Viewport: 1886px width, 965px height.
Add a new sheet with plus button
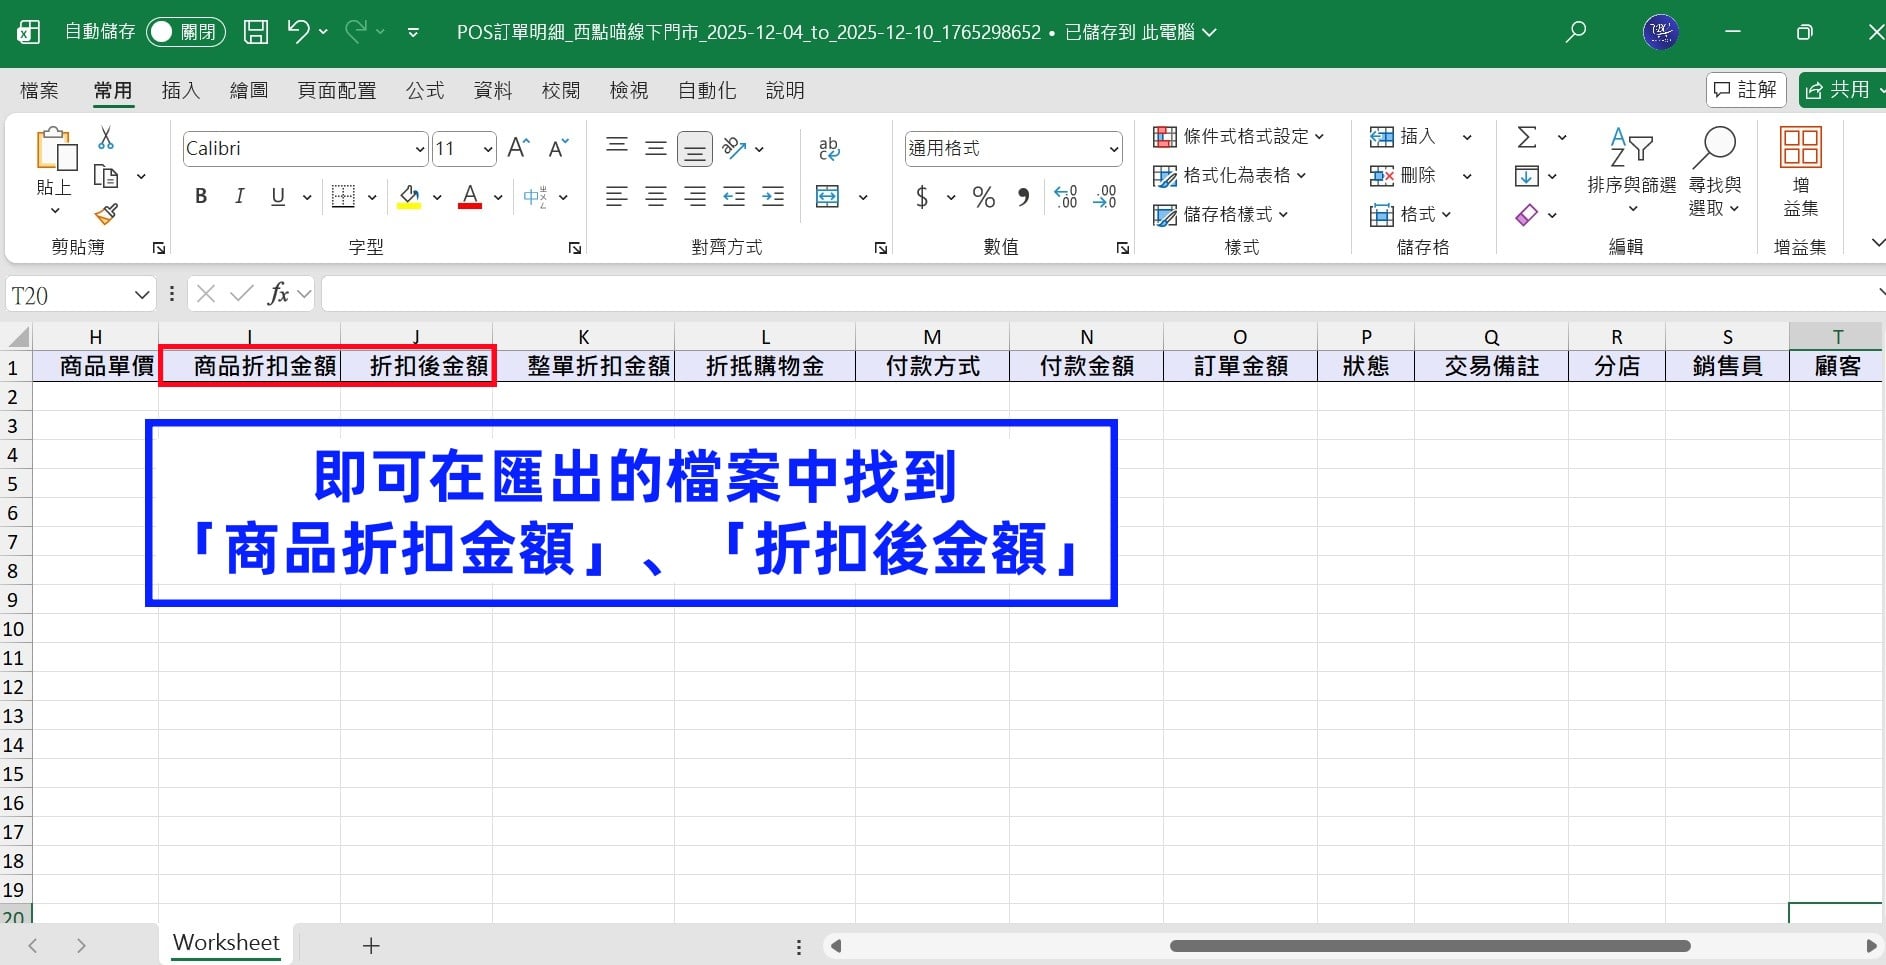click(x=371, y=945)
